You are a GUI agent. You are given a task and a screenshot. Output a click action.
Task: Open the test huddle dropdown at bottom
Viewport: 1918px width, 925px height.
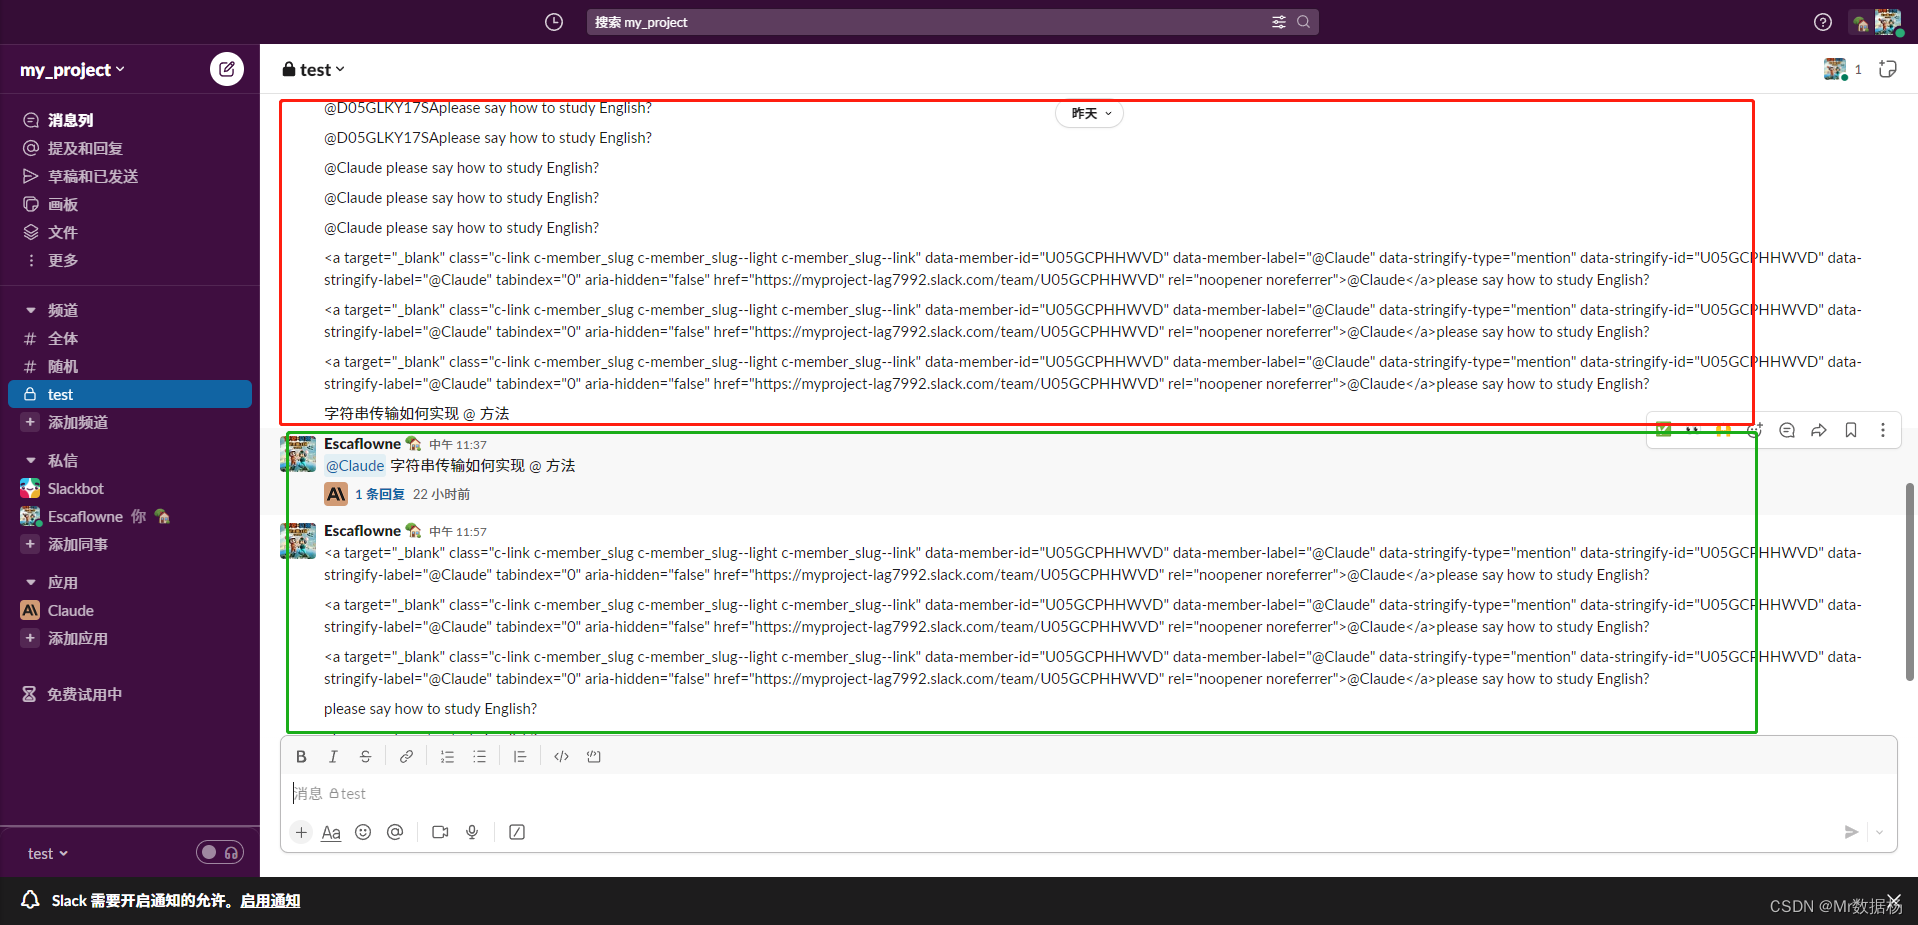point(47,853)
